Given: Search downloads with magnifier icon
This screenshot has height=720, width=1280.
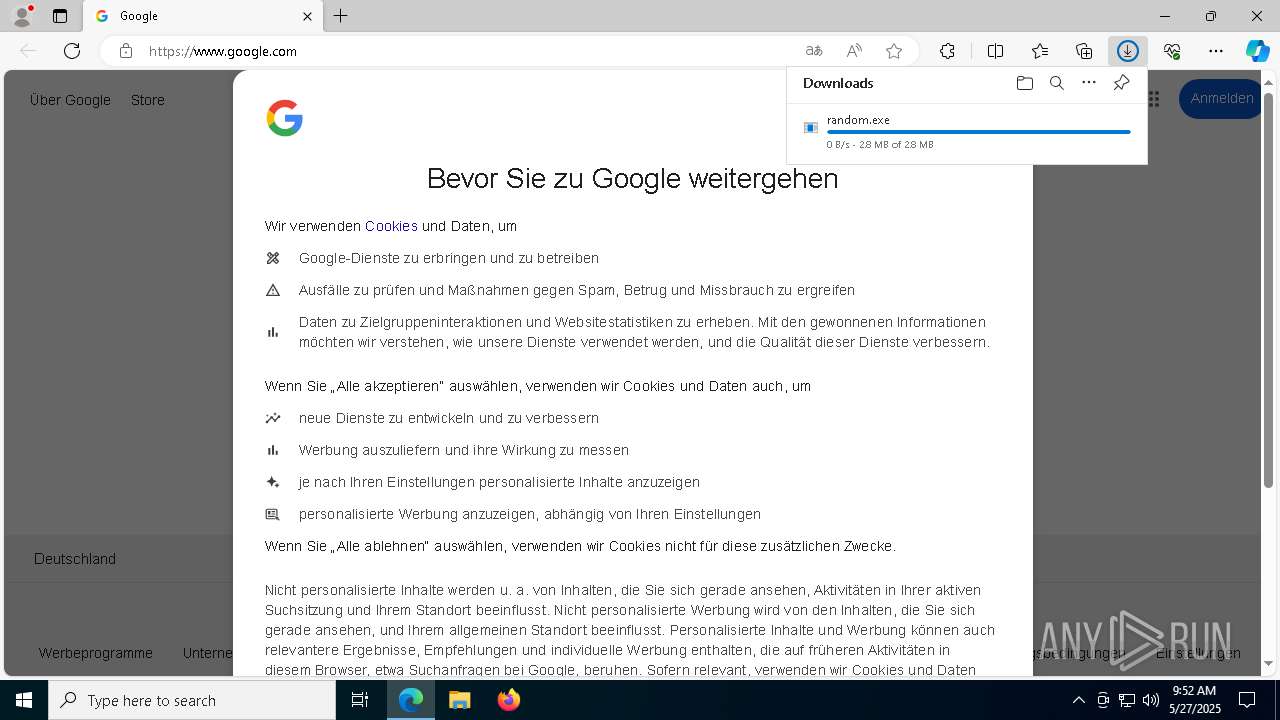Looking at the screenshot, I should pos(1056,83).
